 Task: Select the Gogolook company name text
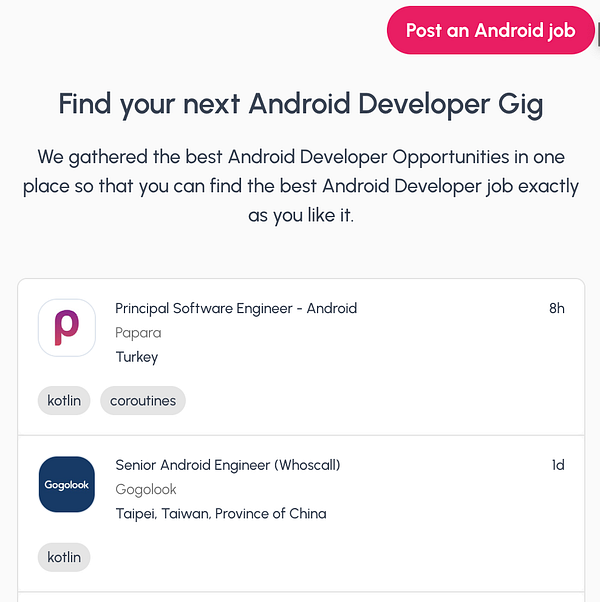point(146,489)
